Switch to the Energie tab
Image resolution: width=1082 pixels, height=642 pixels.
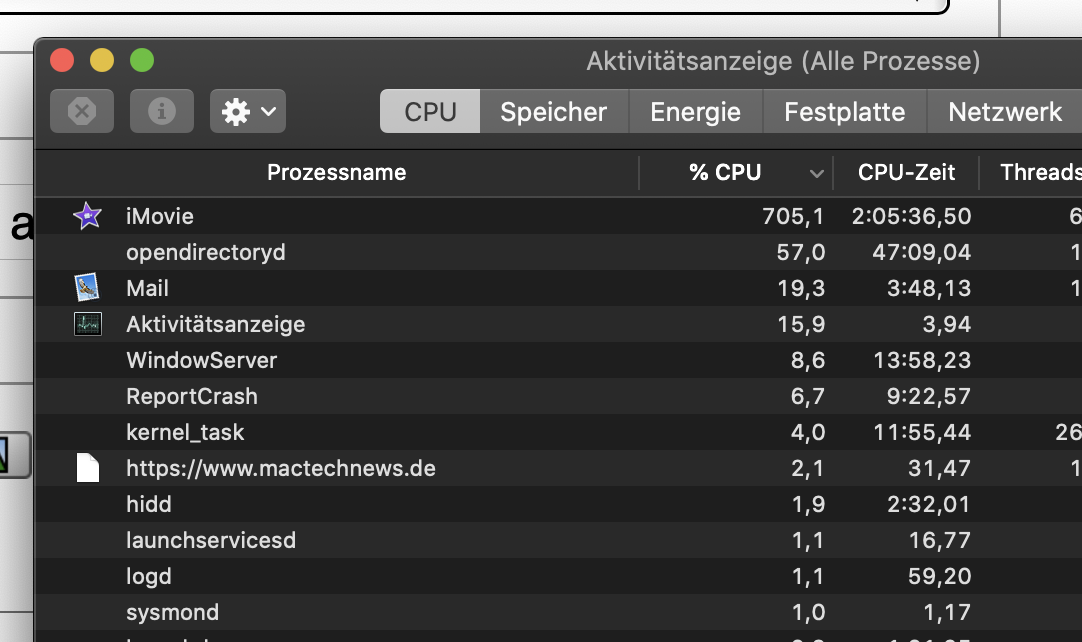[x=696, y=111]
